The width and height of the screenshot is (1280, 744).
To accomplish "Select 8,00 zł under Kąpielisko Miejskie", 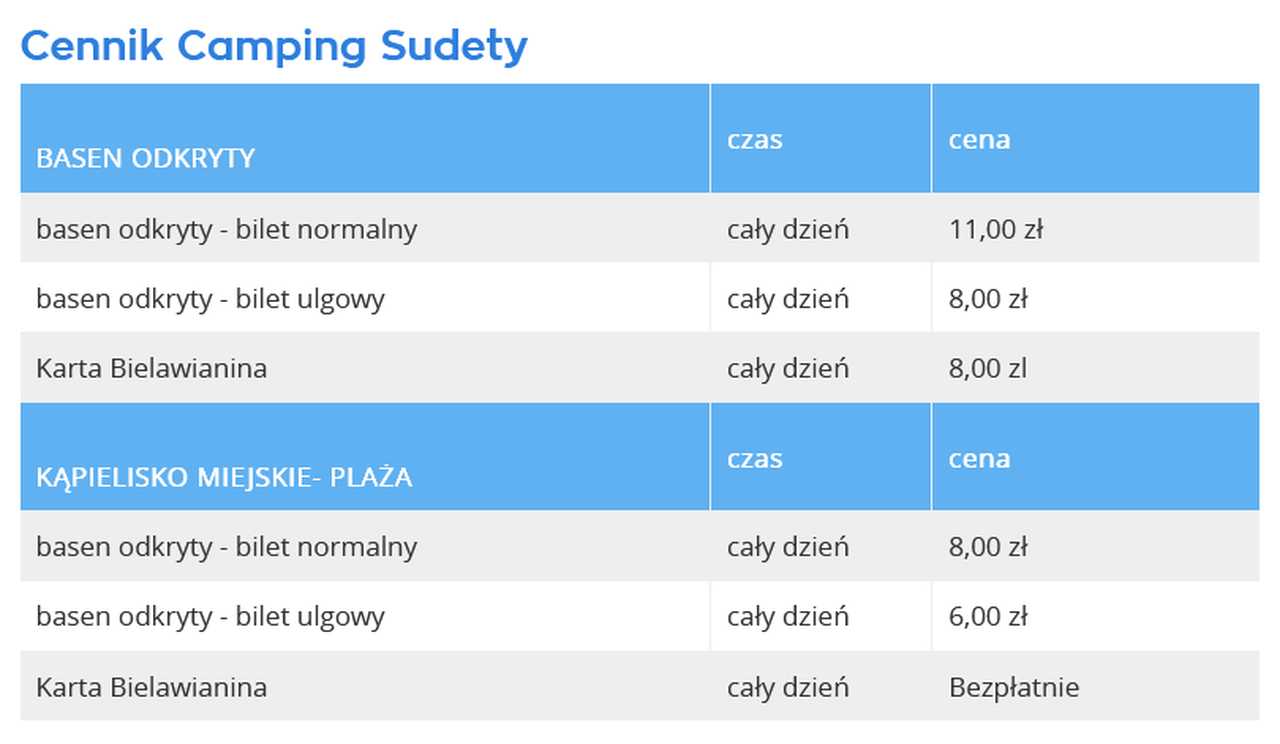I will (988, 547).
